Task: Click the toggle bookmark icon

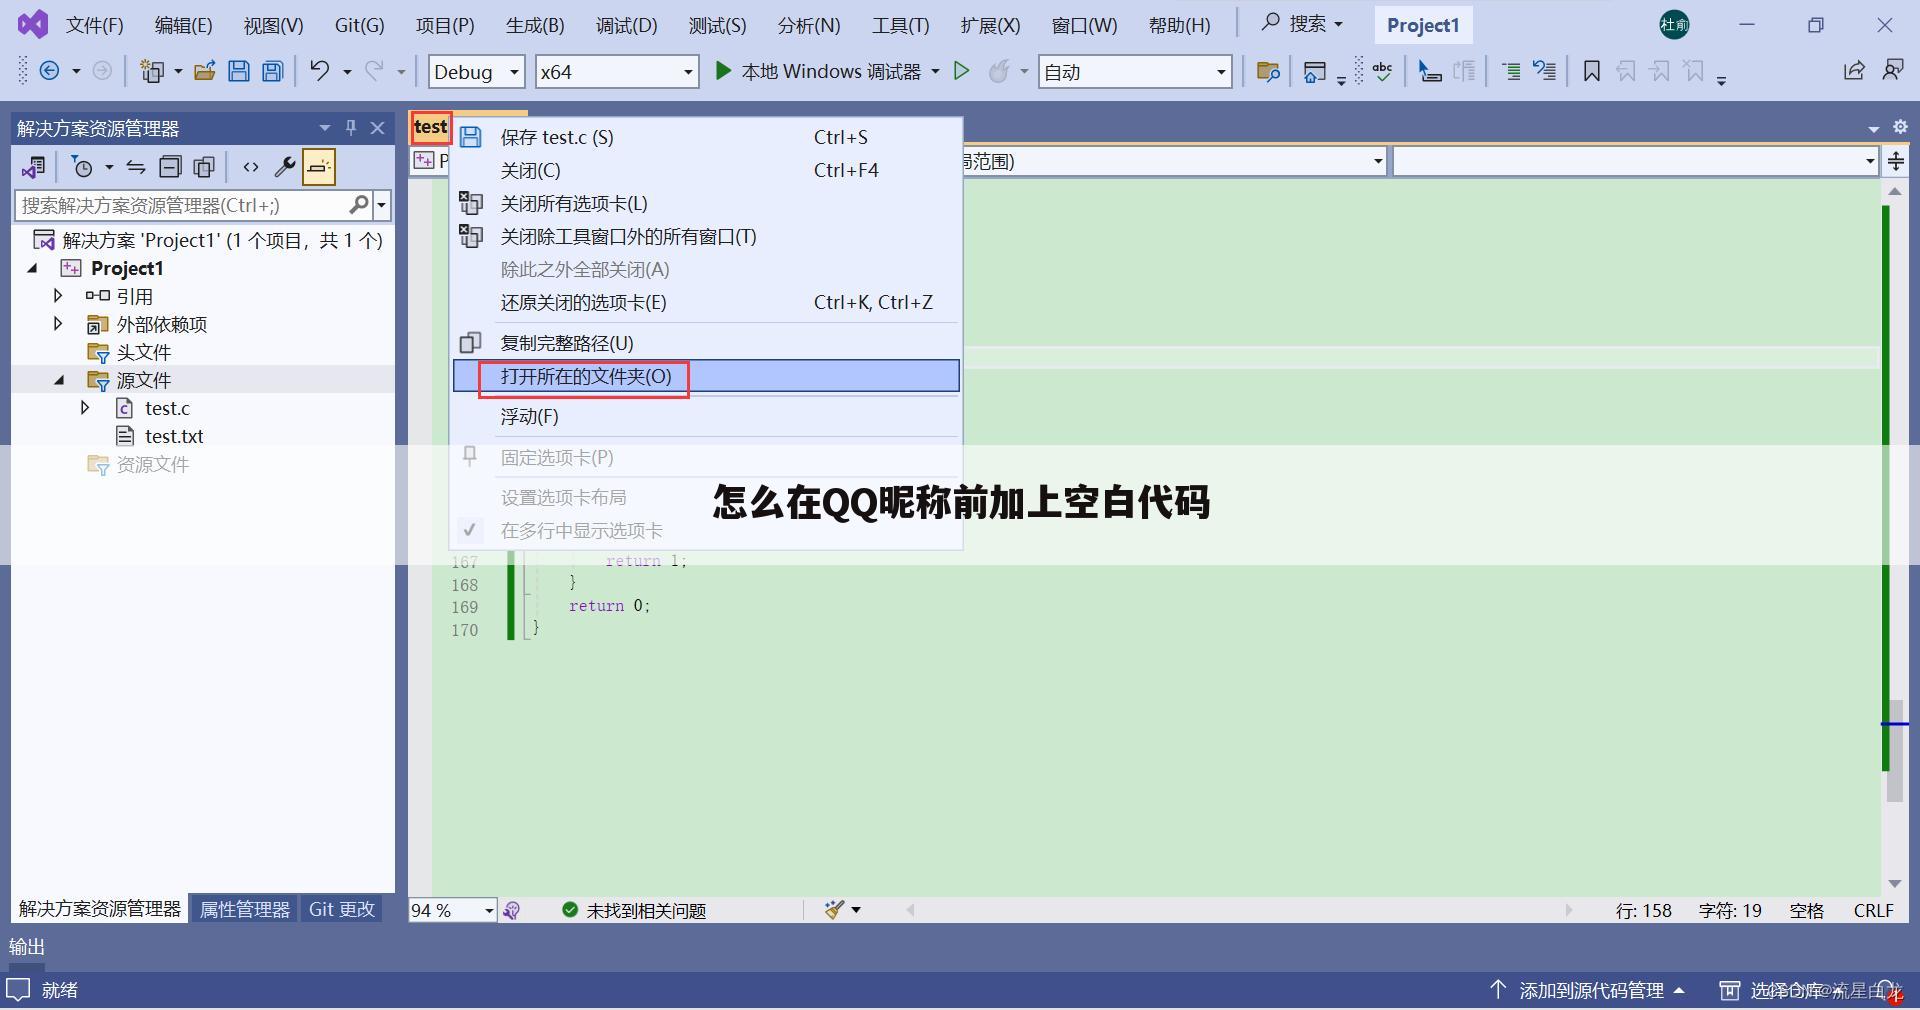Action: coord(1592,71)
